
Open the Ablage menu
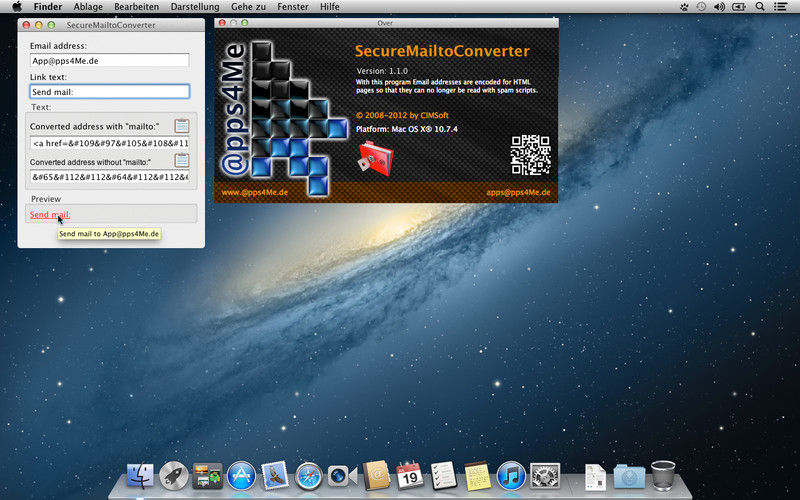[x=88, y=7]
